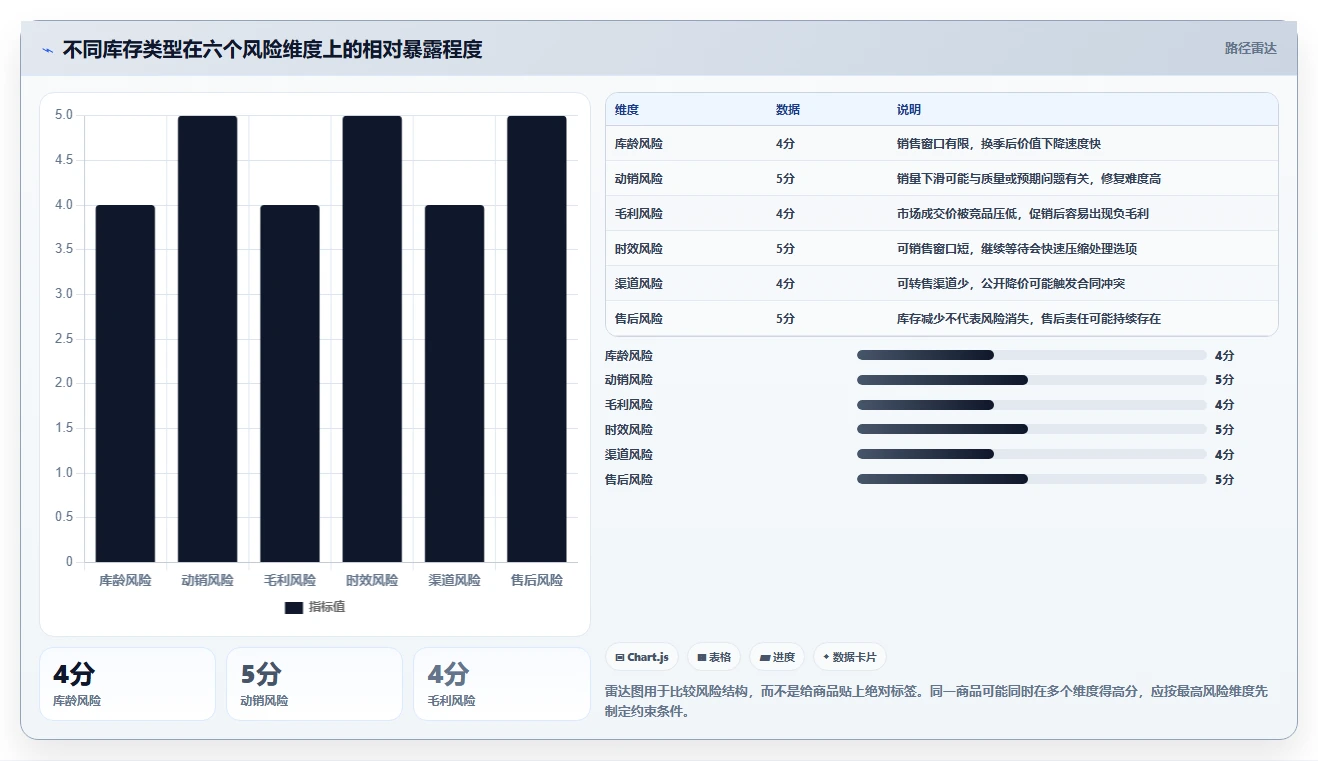Image resolution: width=1318 pixels, height=761 pixels.
Task: Click the 毛利风险 table row cell
Action: tap(639, 214)
